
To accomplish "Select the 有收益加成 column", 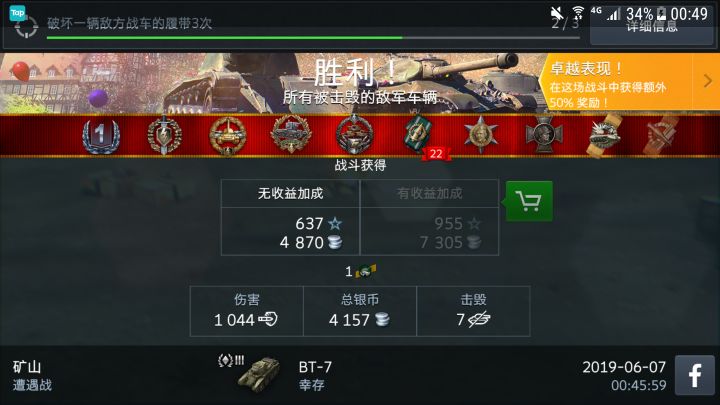I will pos(429,217).
